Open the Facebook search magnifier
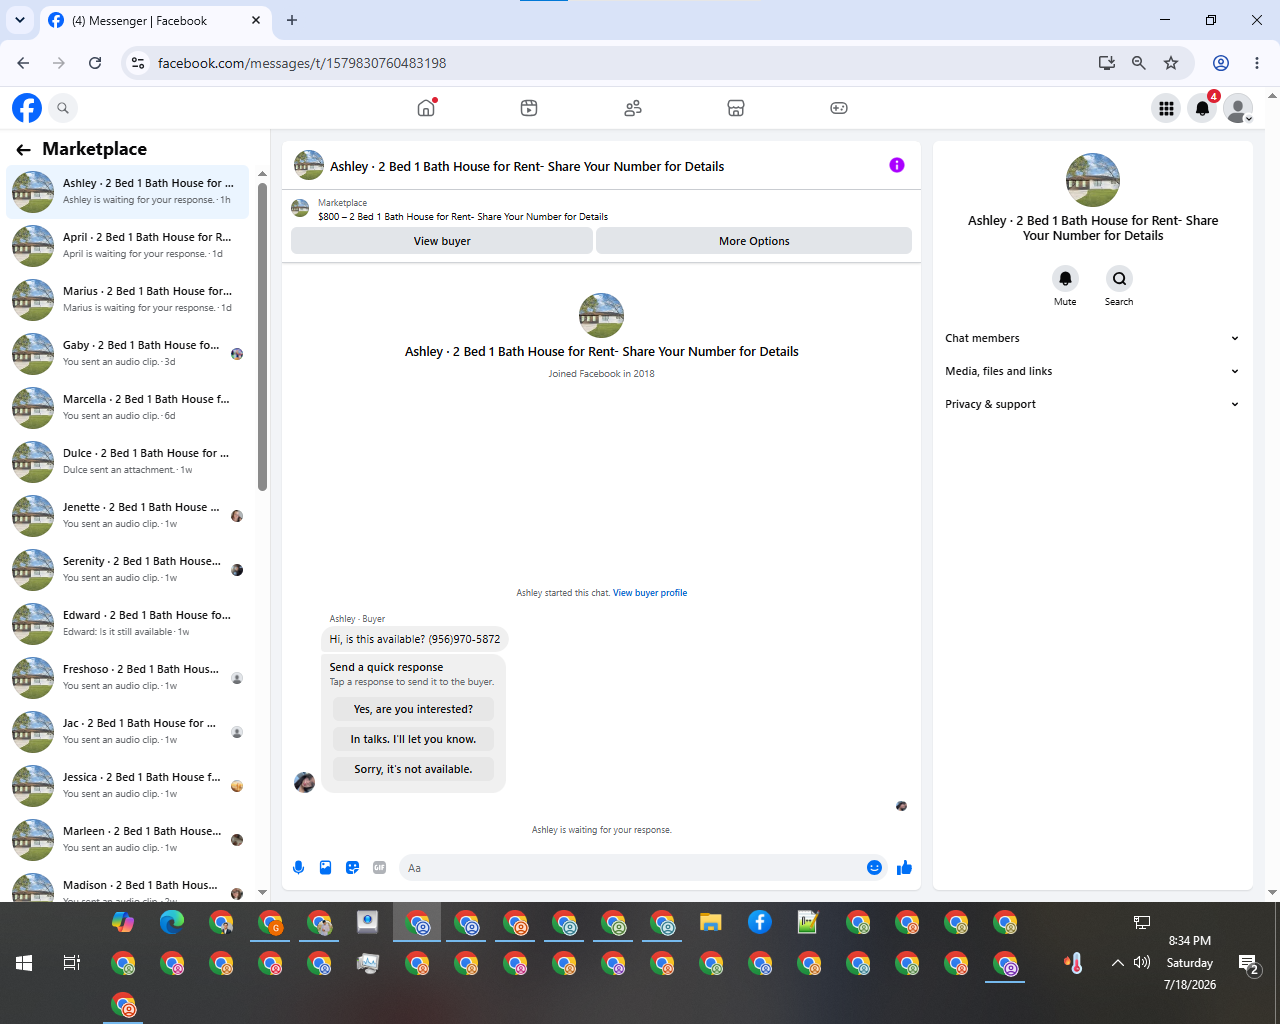1280x1024 pixels. coord(63,108)
